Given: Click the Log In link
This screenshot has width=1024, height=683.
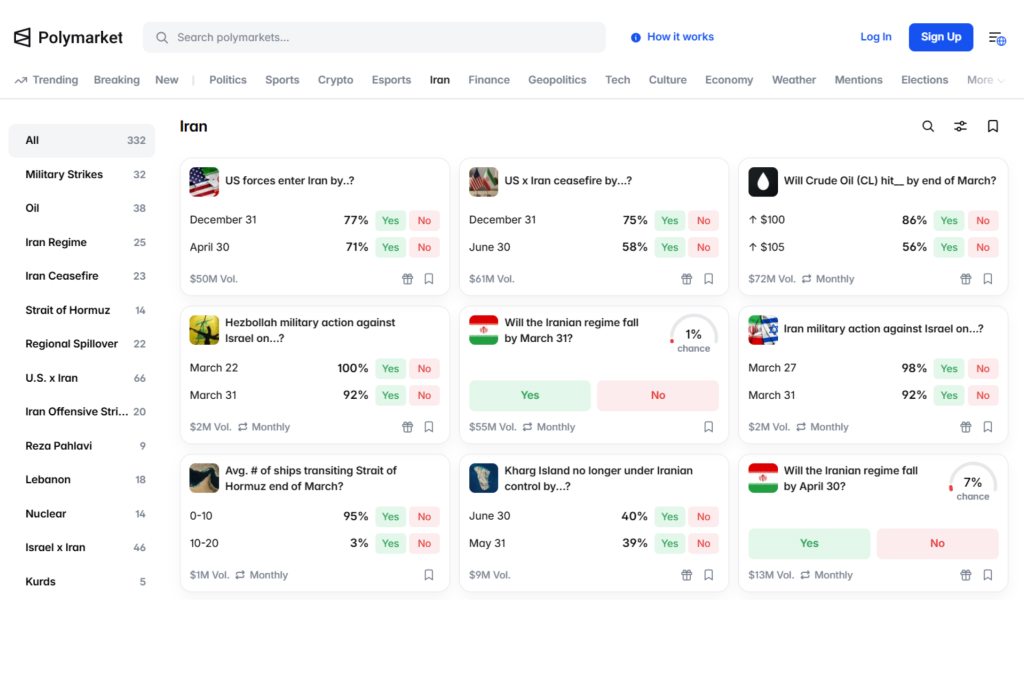Looking at the screenshot, I should 876,37.
